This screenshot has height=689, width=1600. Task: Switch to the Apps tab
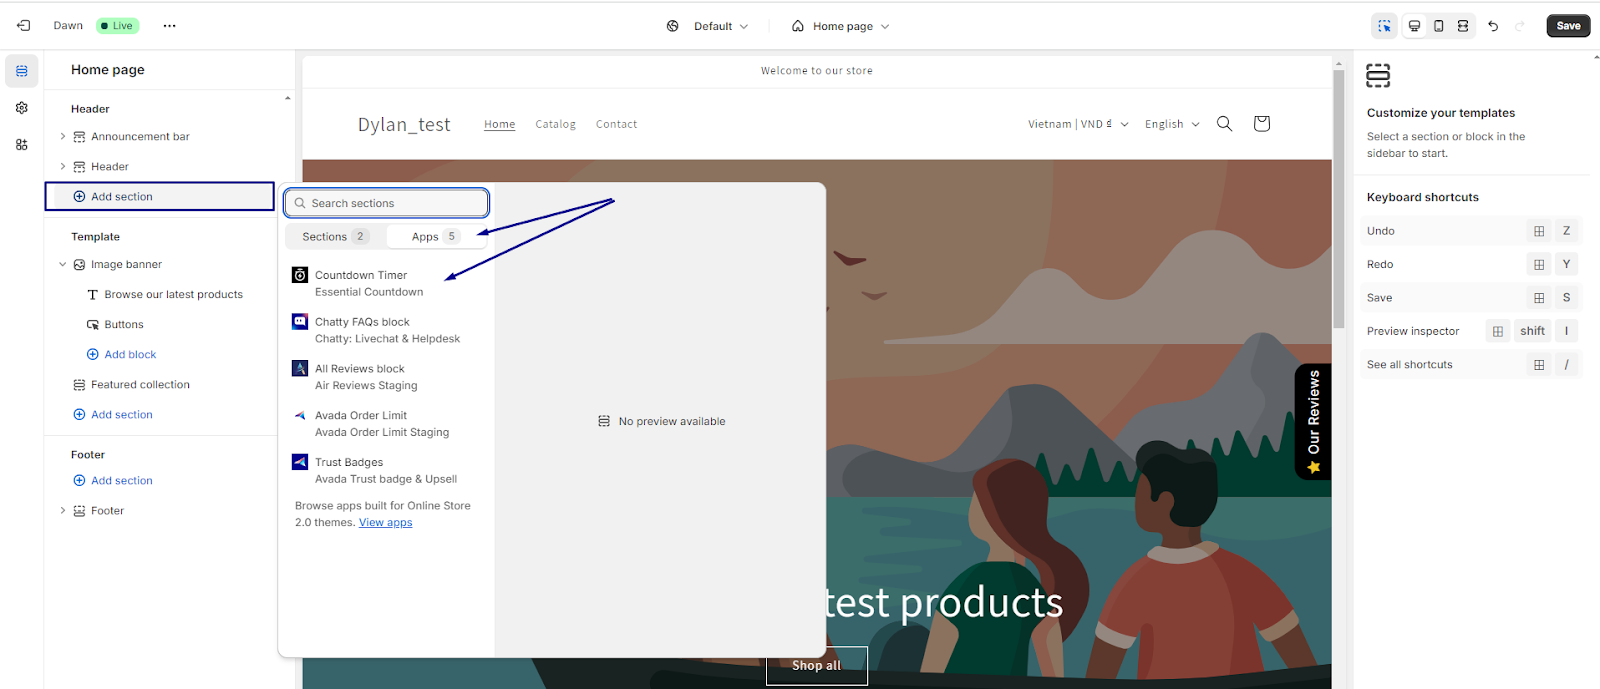[436, 237]
